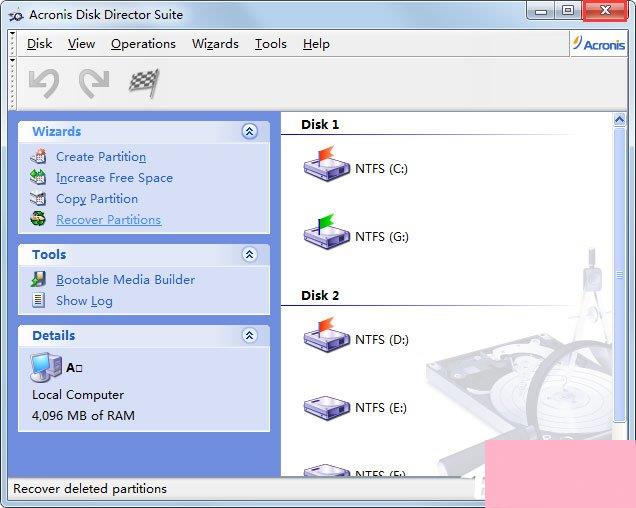Click the NTFS (C:) label
This screenshot has height=508, width=636.
(x=381, y=168)
